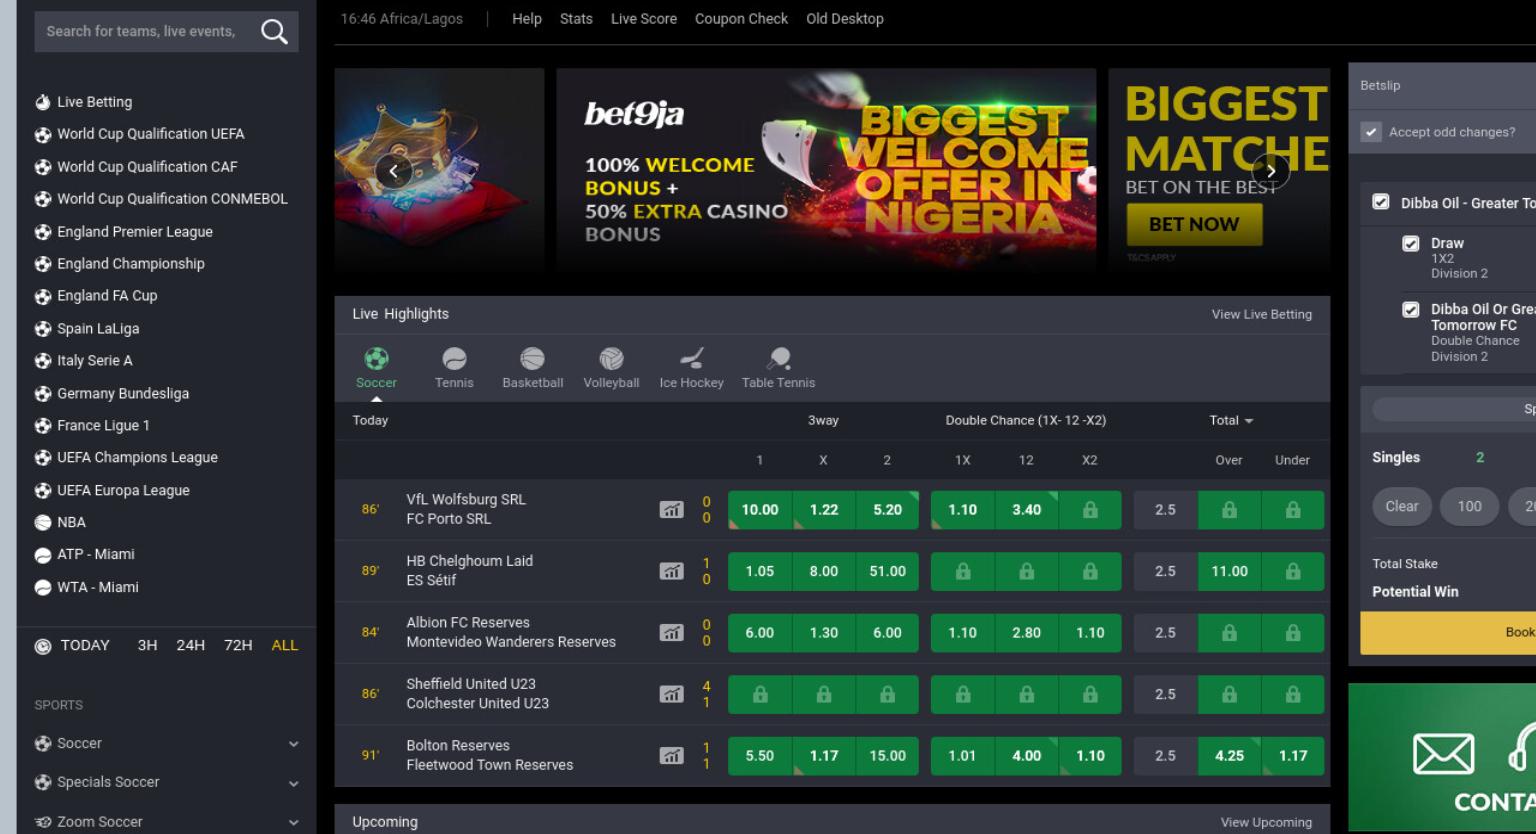Pick draw odds 8.00 in HB Chelghoum Laid match
This screenshot has width=1536, height=834.
tap(824, 571)
